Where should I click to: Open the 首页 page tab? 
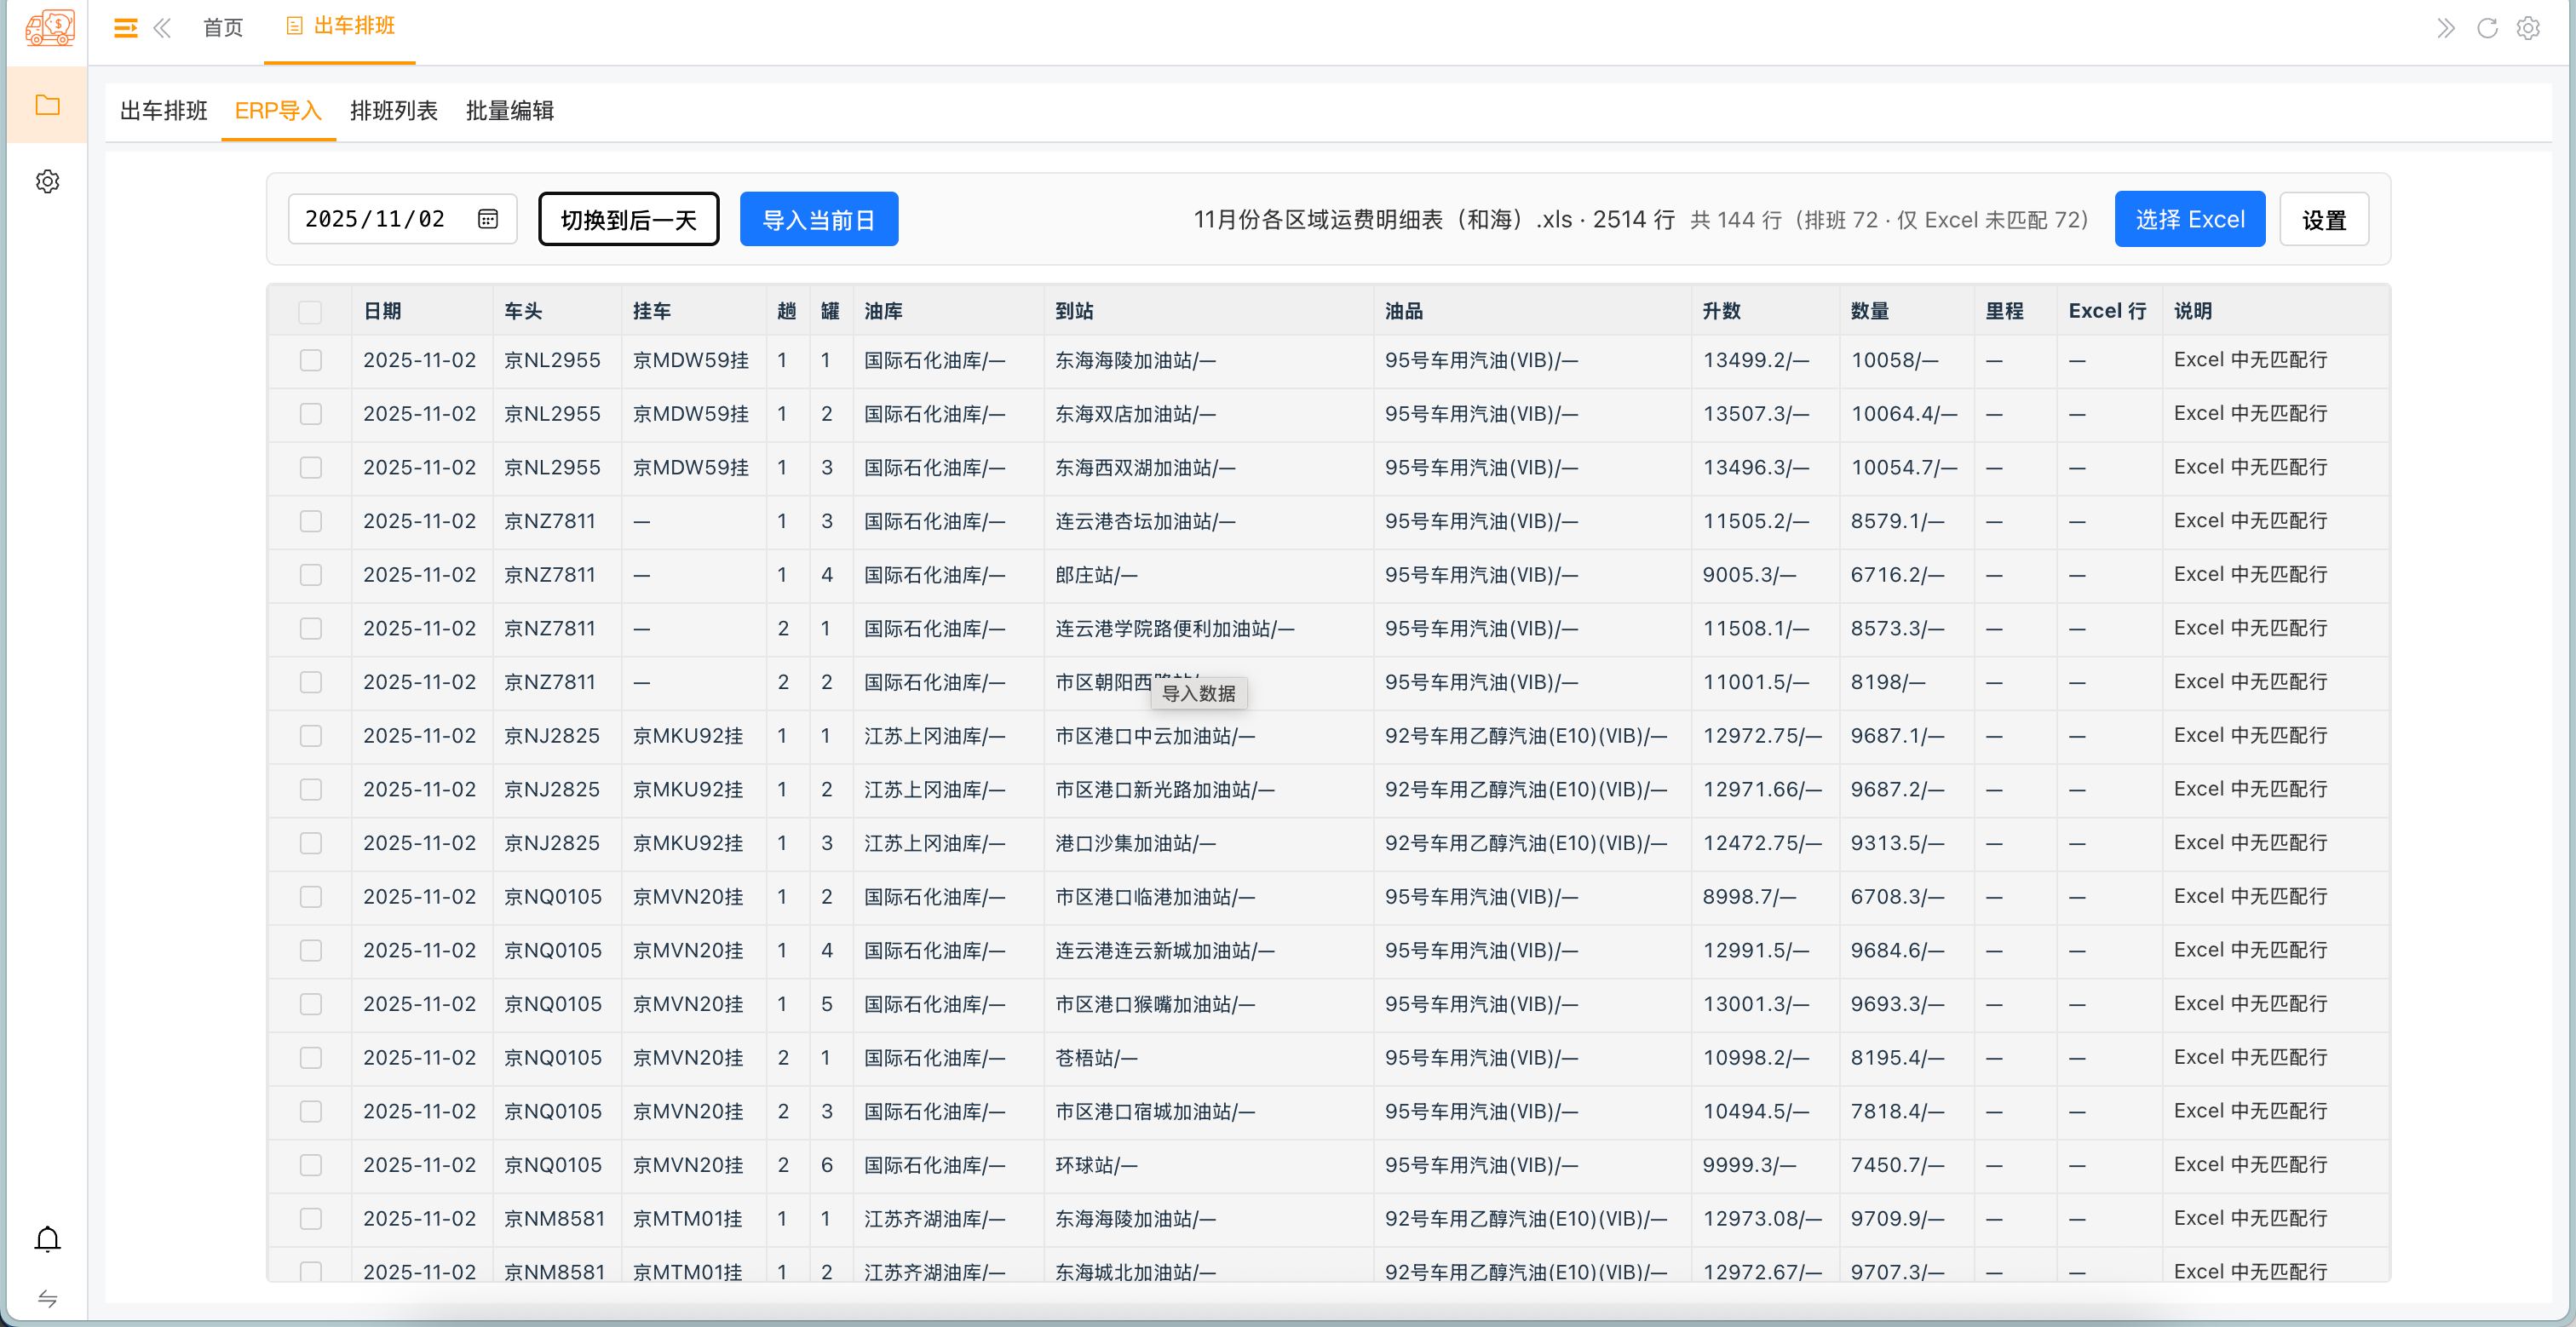(222, 27)
